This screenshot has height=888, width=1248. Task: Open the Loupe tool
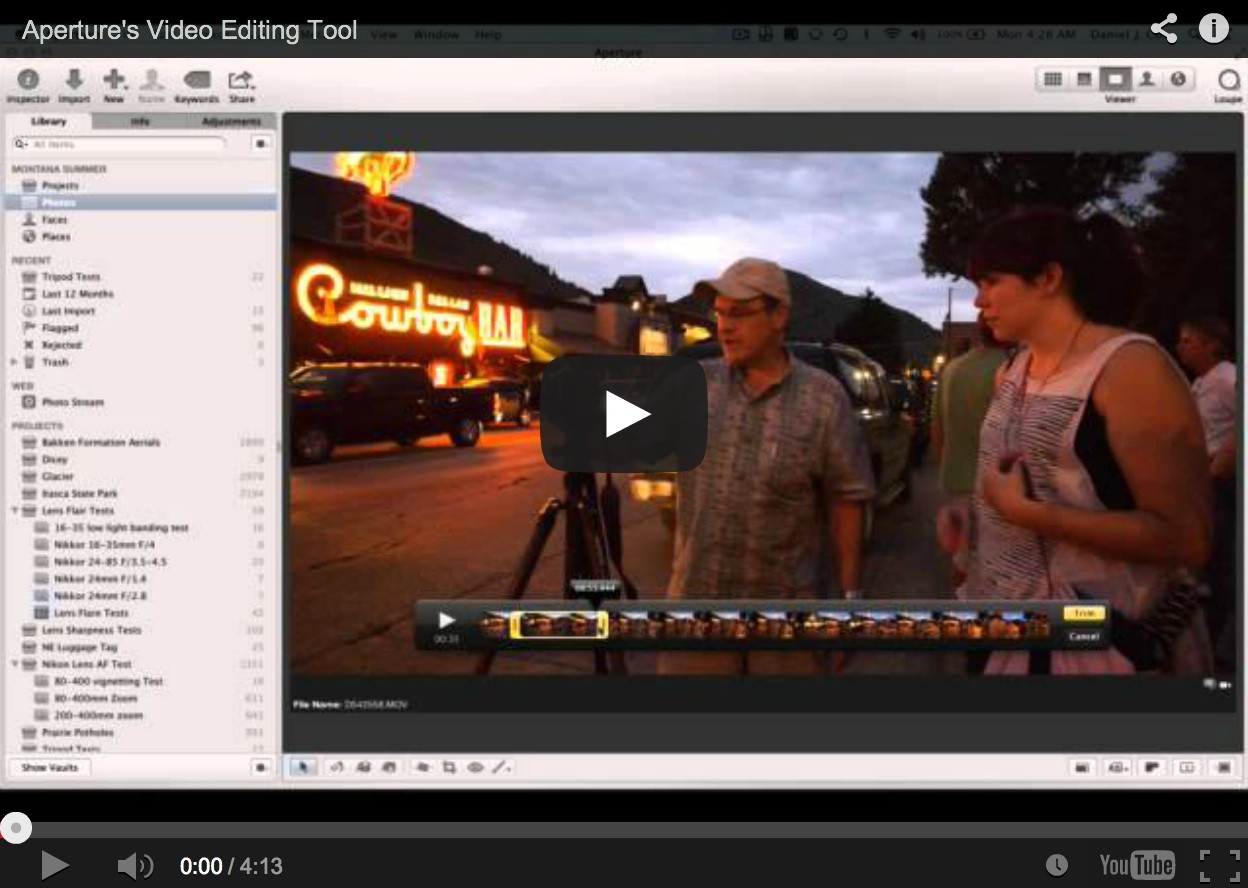(x=1228, y=85)
